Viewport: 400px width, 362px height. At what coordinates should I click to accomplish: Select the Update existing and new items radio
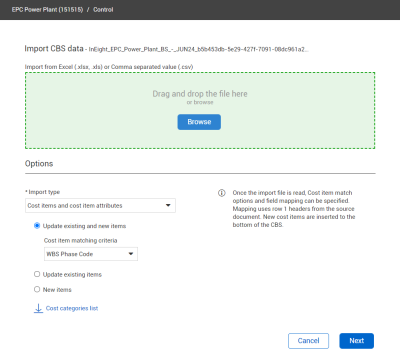37,226
